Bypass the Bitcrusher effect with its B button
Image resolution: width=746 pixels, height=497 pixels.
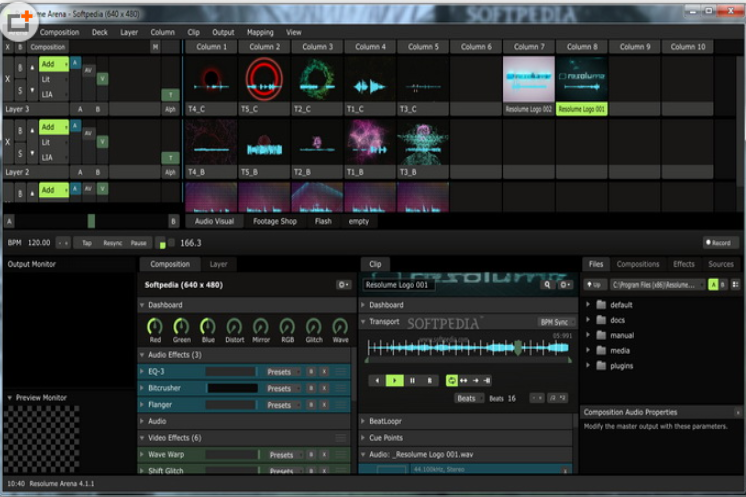tap(311, 389)
